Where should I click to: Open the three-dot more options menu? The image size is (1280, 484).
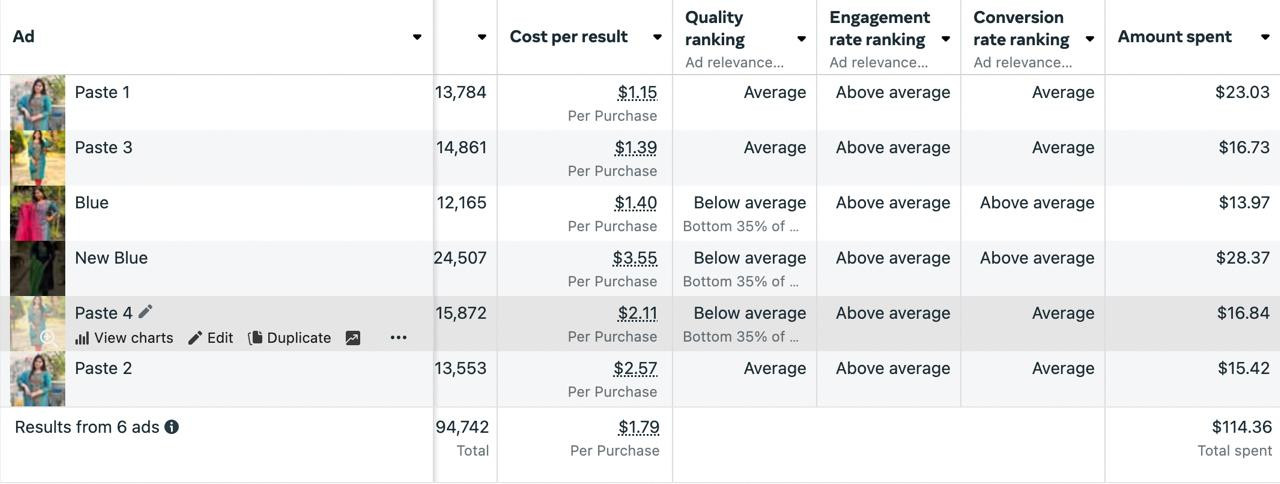[x=399, y=338]
